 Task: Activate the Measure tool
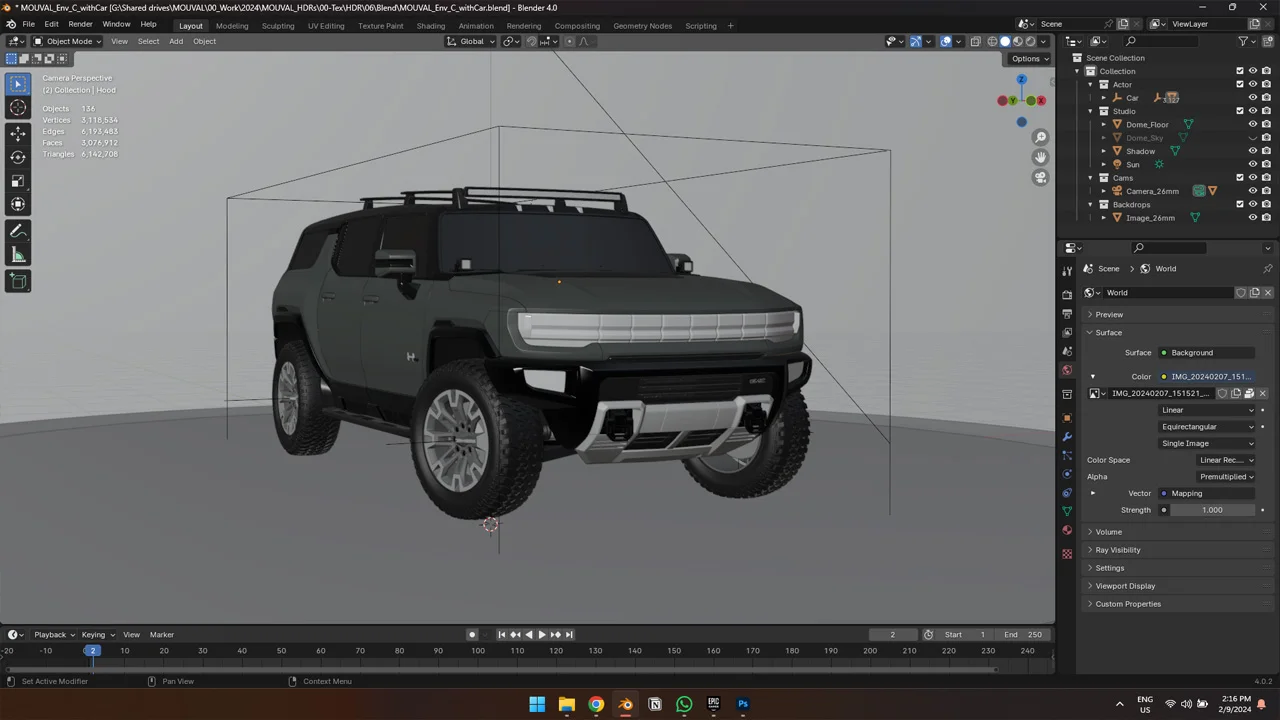pyautogui.click(x=17, y=255)
